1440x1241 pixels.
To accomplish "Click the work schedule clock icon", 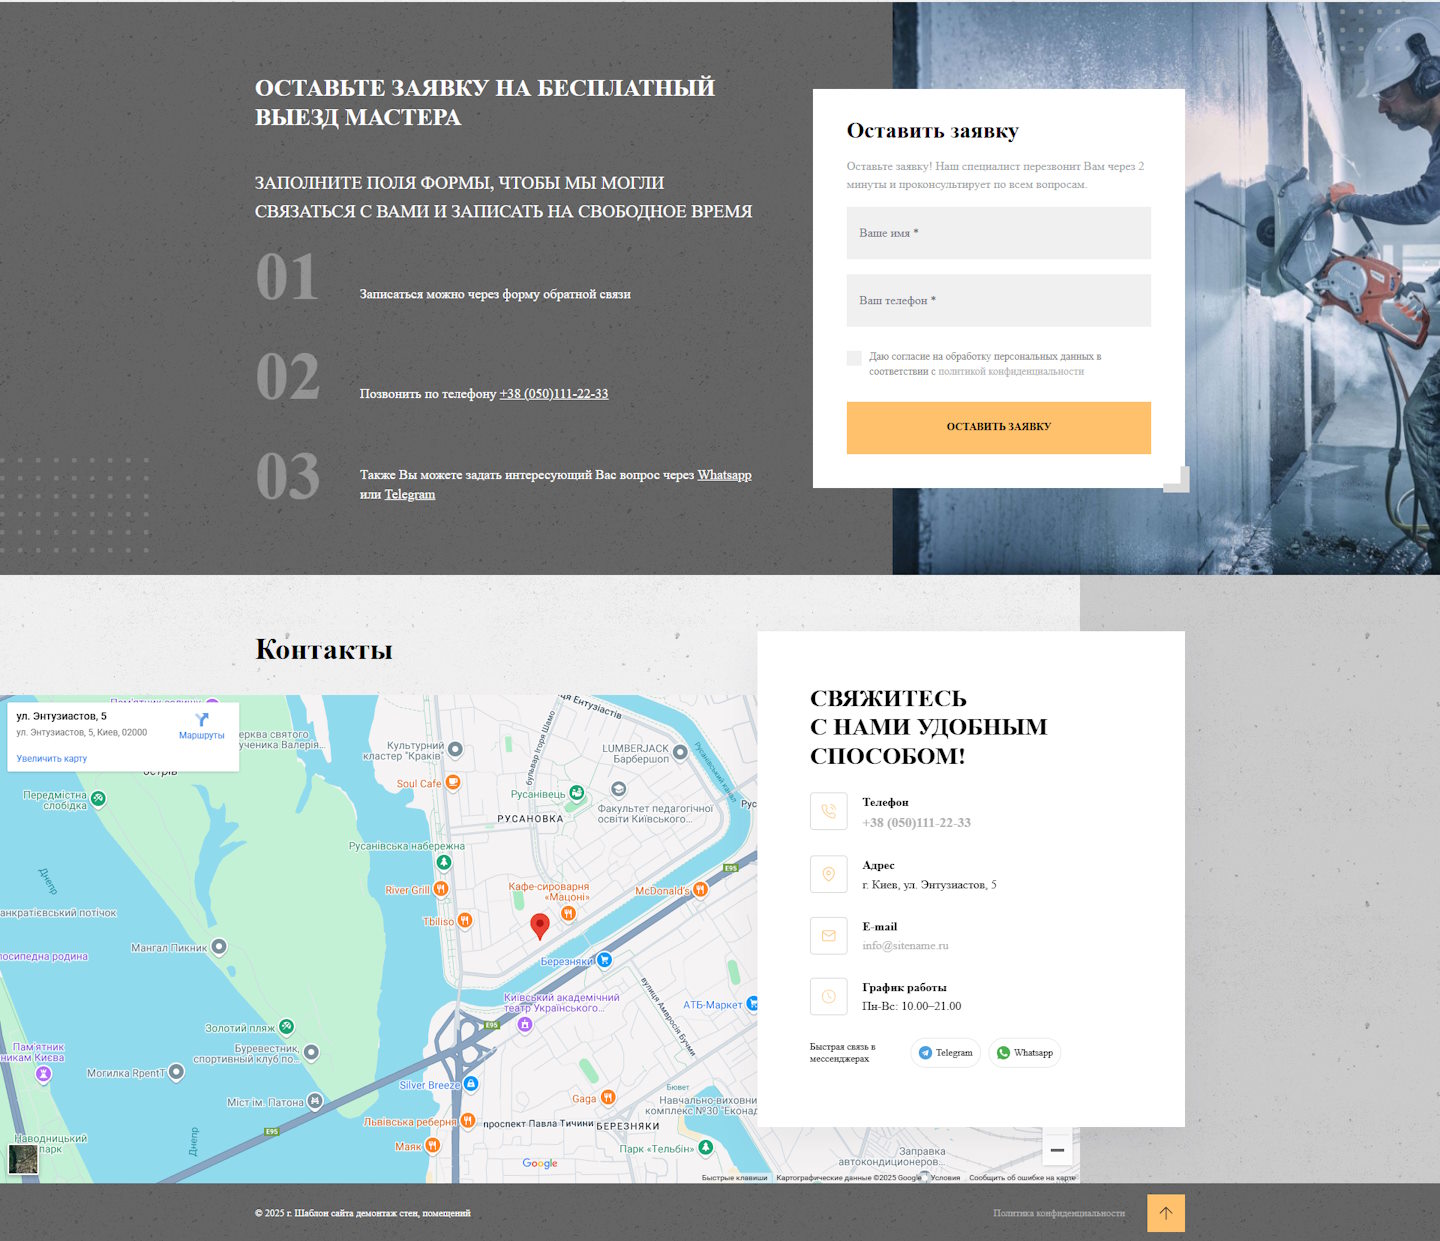I will [x=828, y=997].
